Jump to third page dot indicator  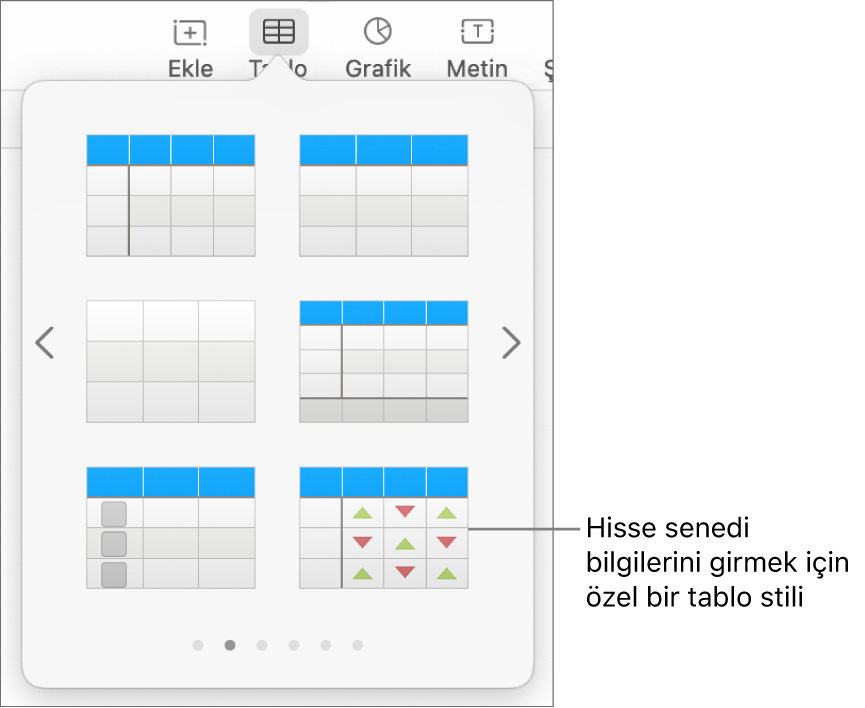point(262,645)
